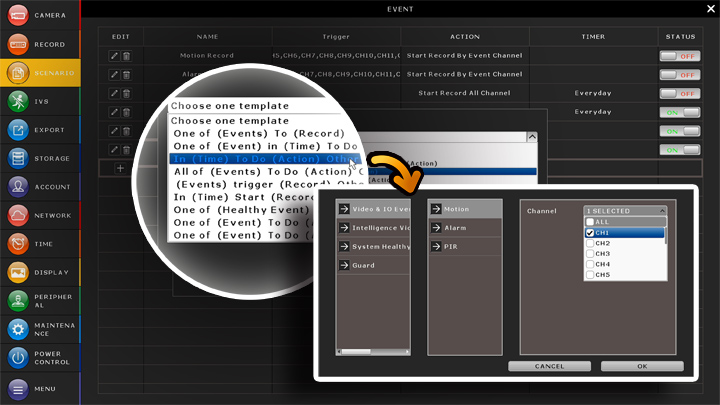Open the Record settings icon
Viewport: 720px width, 405px height.
pos(18,44)
